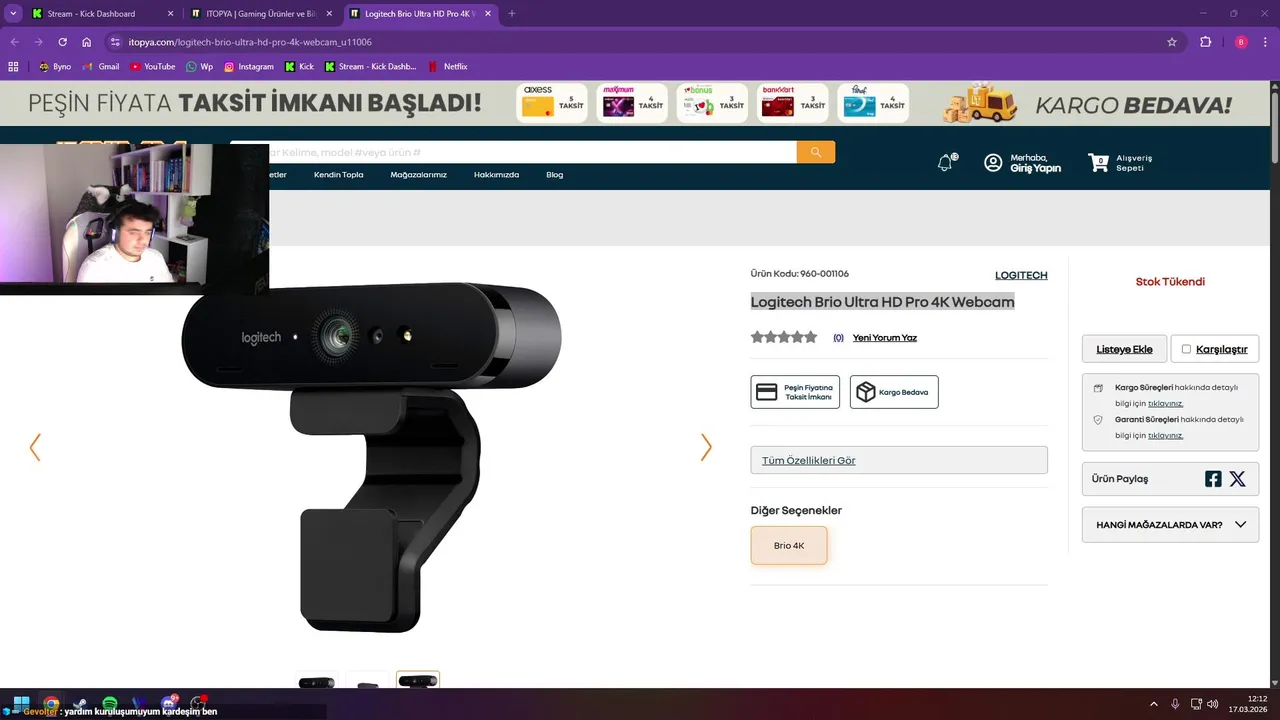
Task: Open the Netflix bookmark
Action: [x=448, y=67]
